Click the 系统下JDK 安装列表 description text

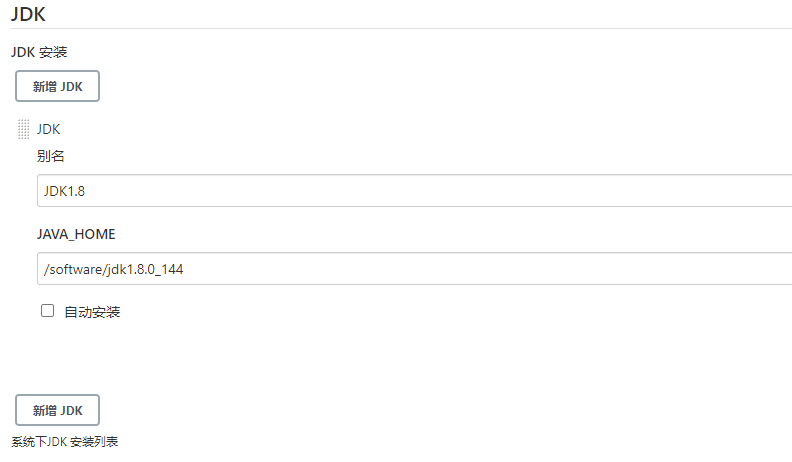[65, 441]
